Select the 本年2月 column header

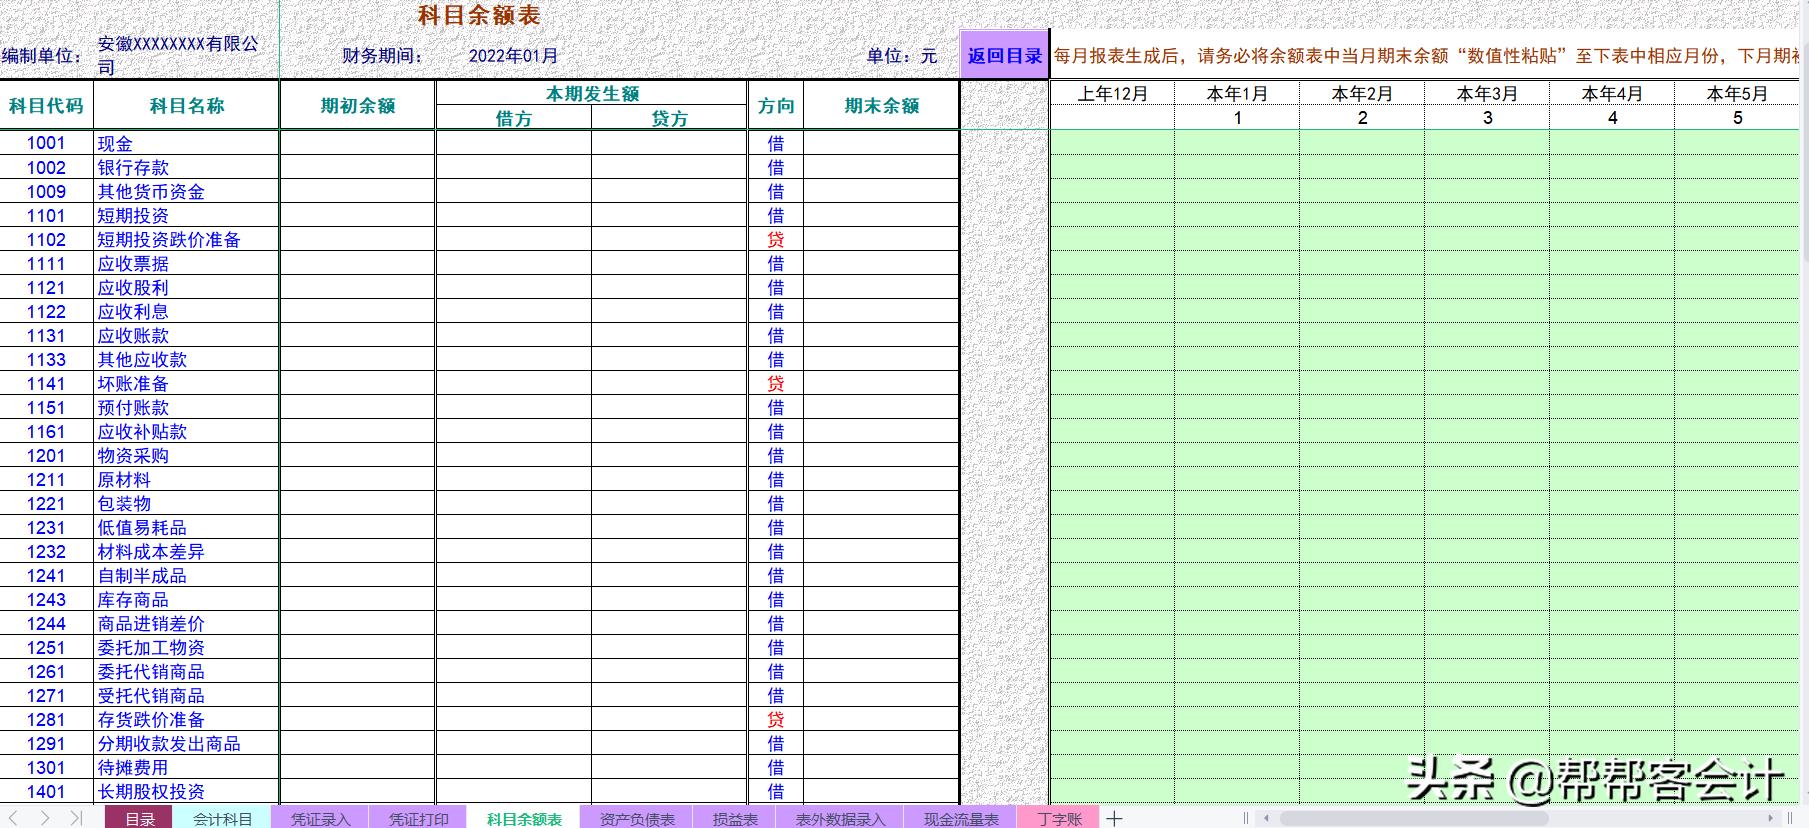1362,94
